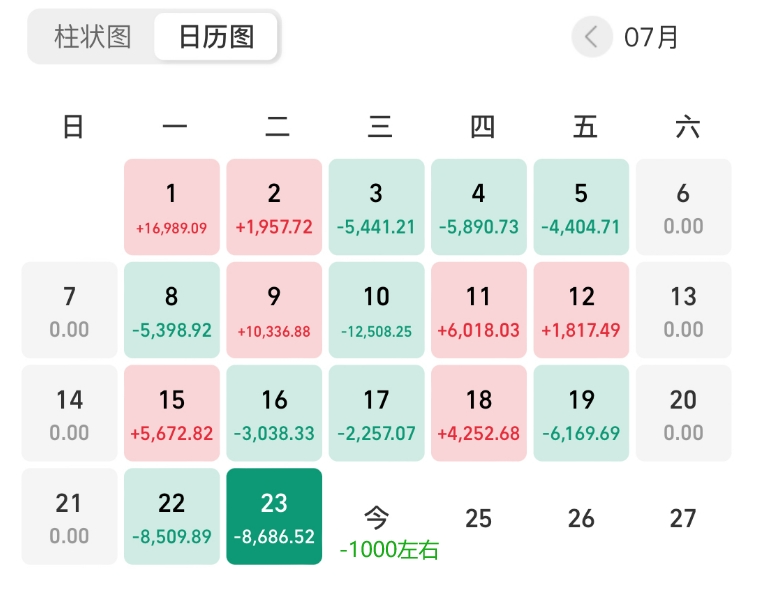Open day 3 cell showing -5,441.21
Viewport: 758px width, 595px height.
pyautogui.click(x=377, y=207)
